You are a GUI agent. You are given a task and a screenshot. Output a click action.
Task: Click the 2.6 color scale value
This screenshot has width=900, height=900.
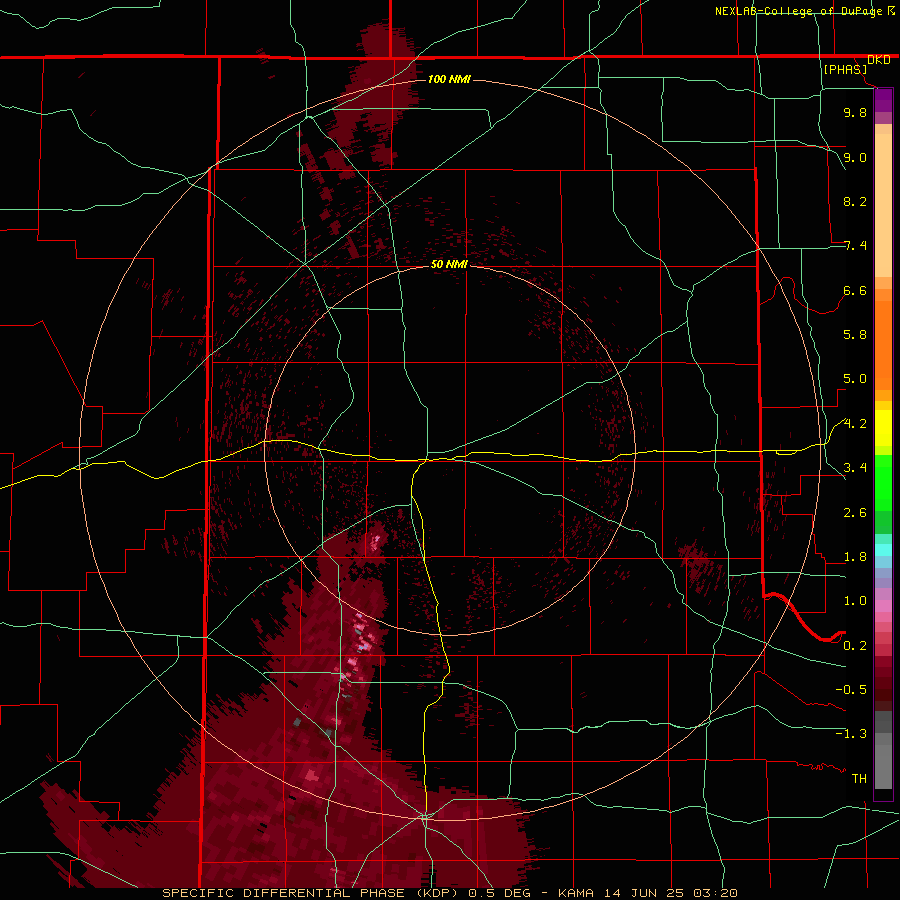(855, 513)
